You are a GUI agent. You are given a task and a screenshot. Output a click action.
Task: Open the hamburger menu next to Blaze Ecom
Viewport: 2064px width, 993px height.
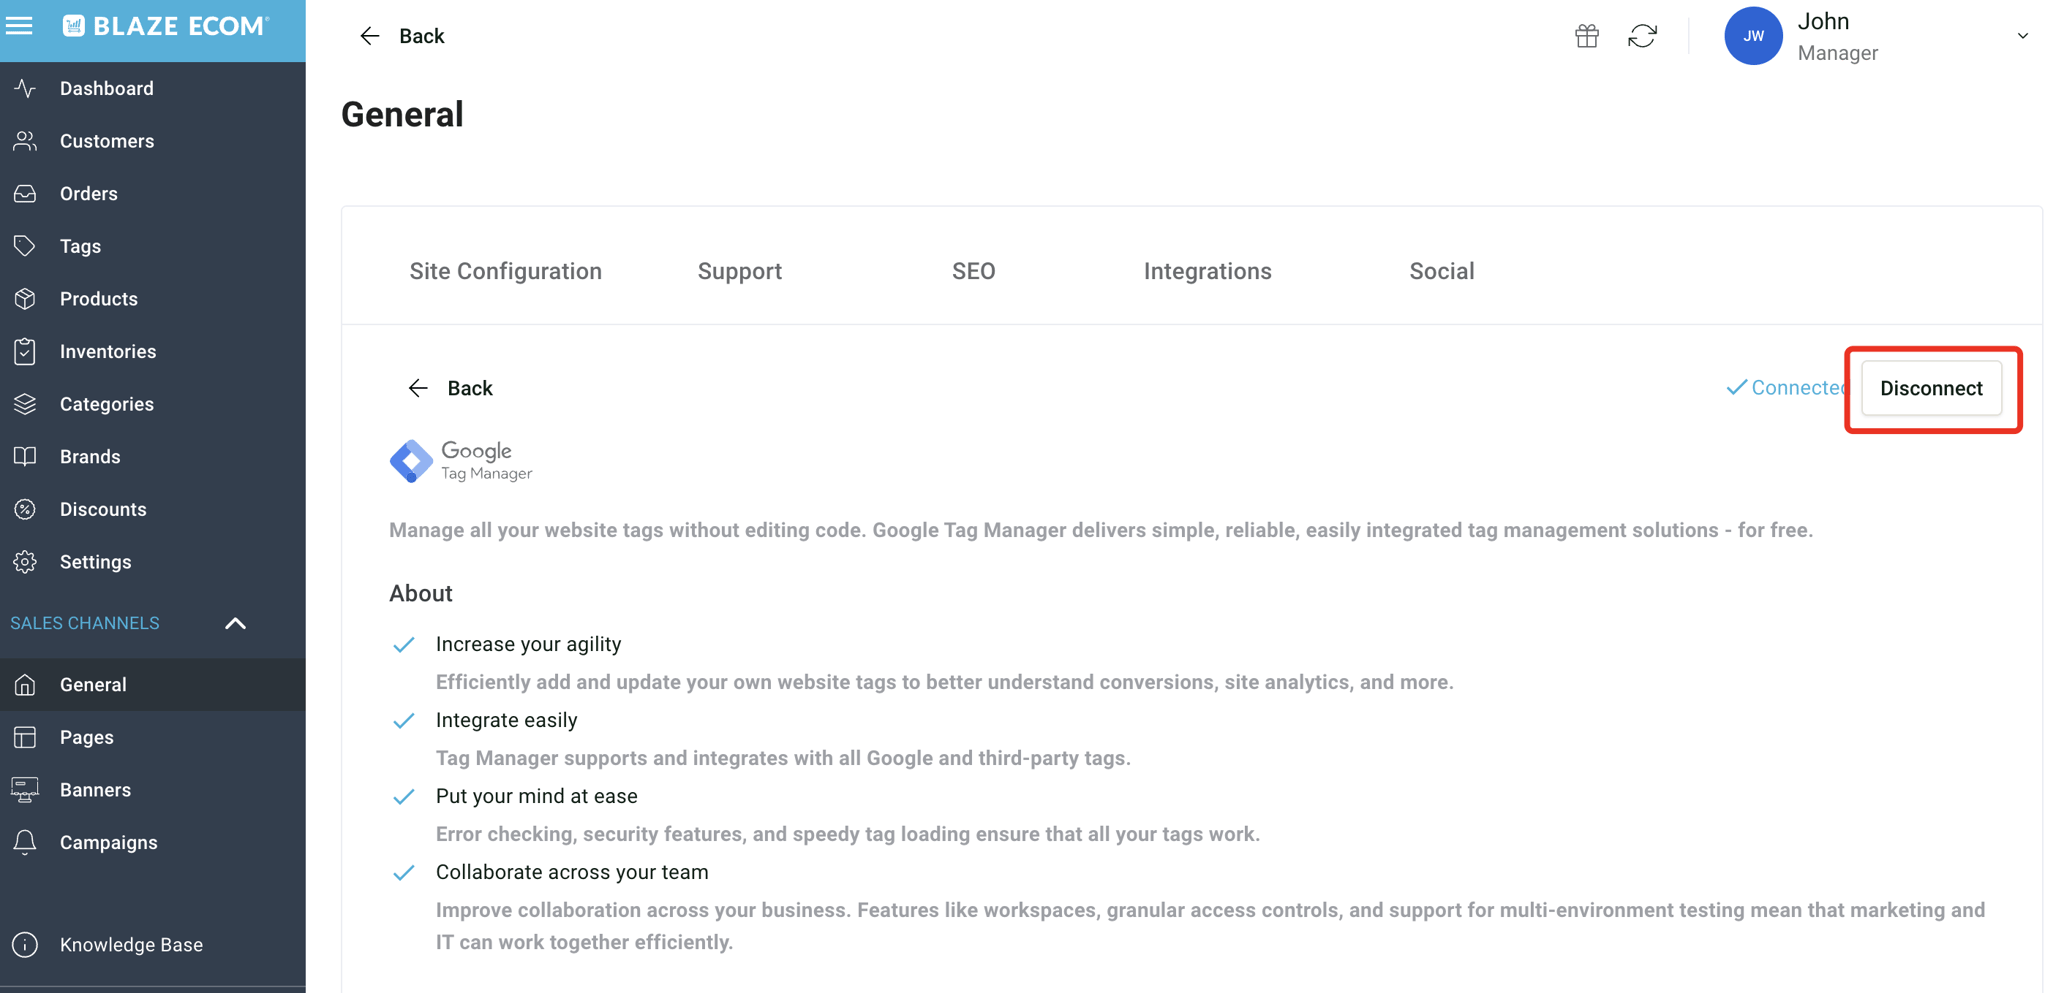20,25
